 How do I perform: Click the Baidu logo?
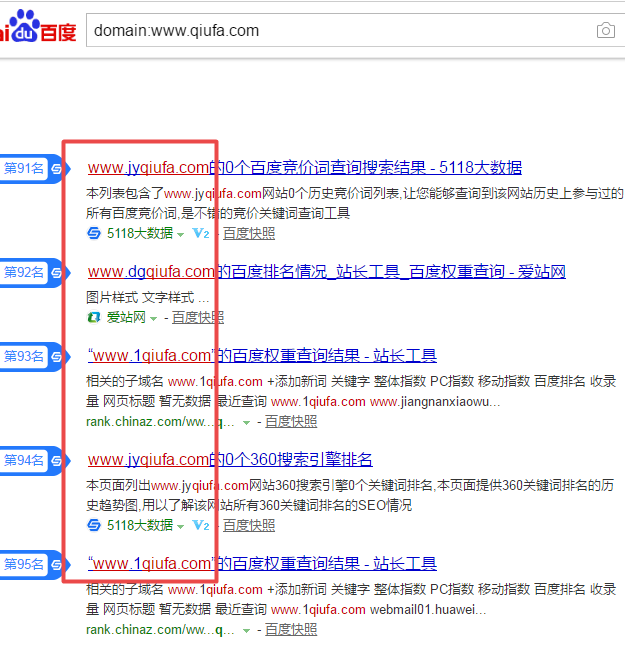coord(38,26)
